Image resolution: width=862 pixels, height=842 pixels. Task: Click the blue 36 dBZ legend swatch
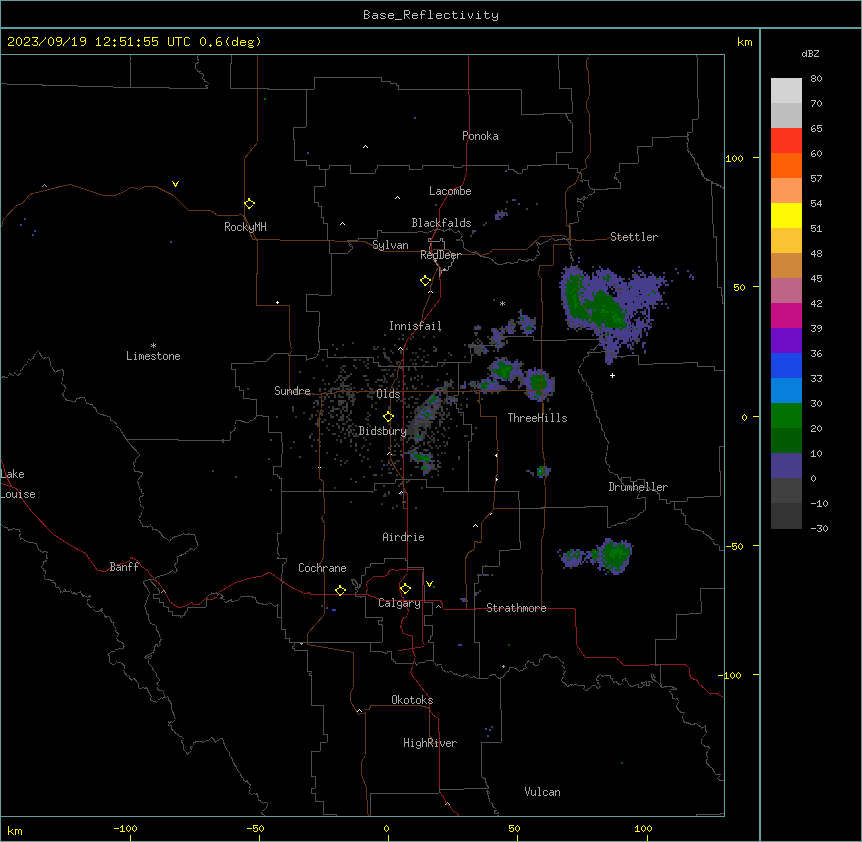[x=786, y=365]
